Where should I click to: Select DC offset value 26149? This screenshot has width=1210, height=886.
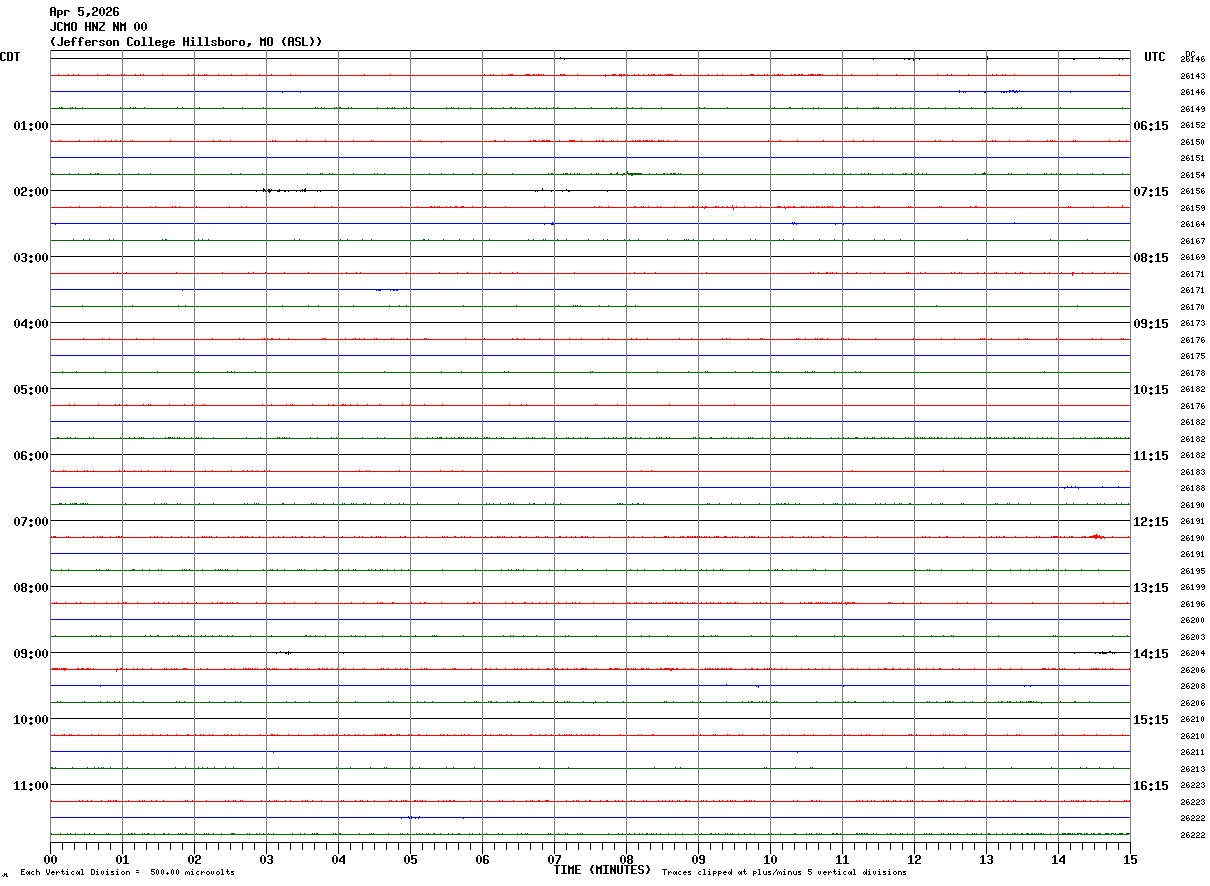coord(1192,109)
